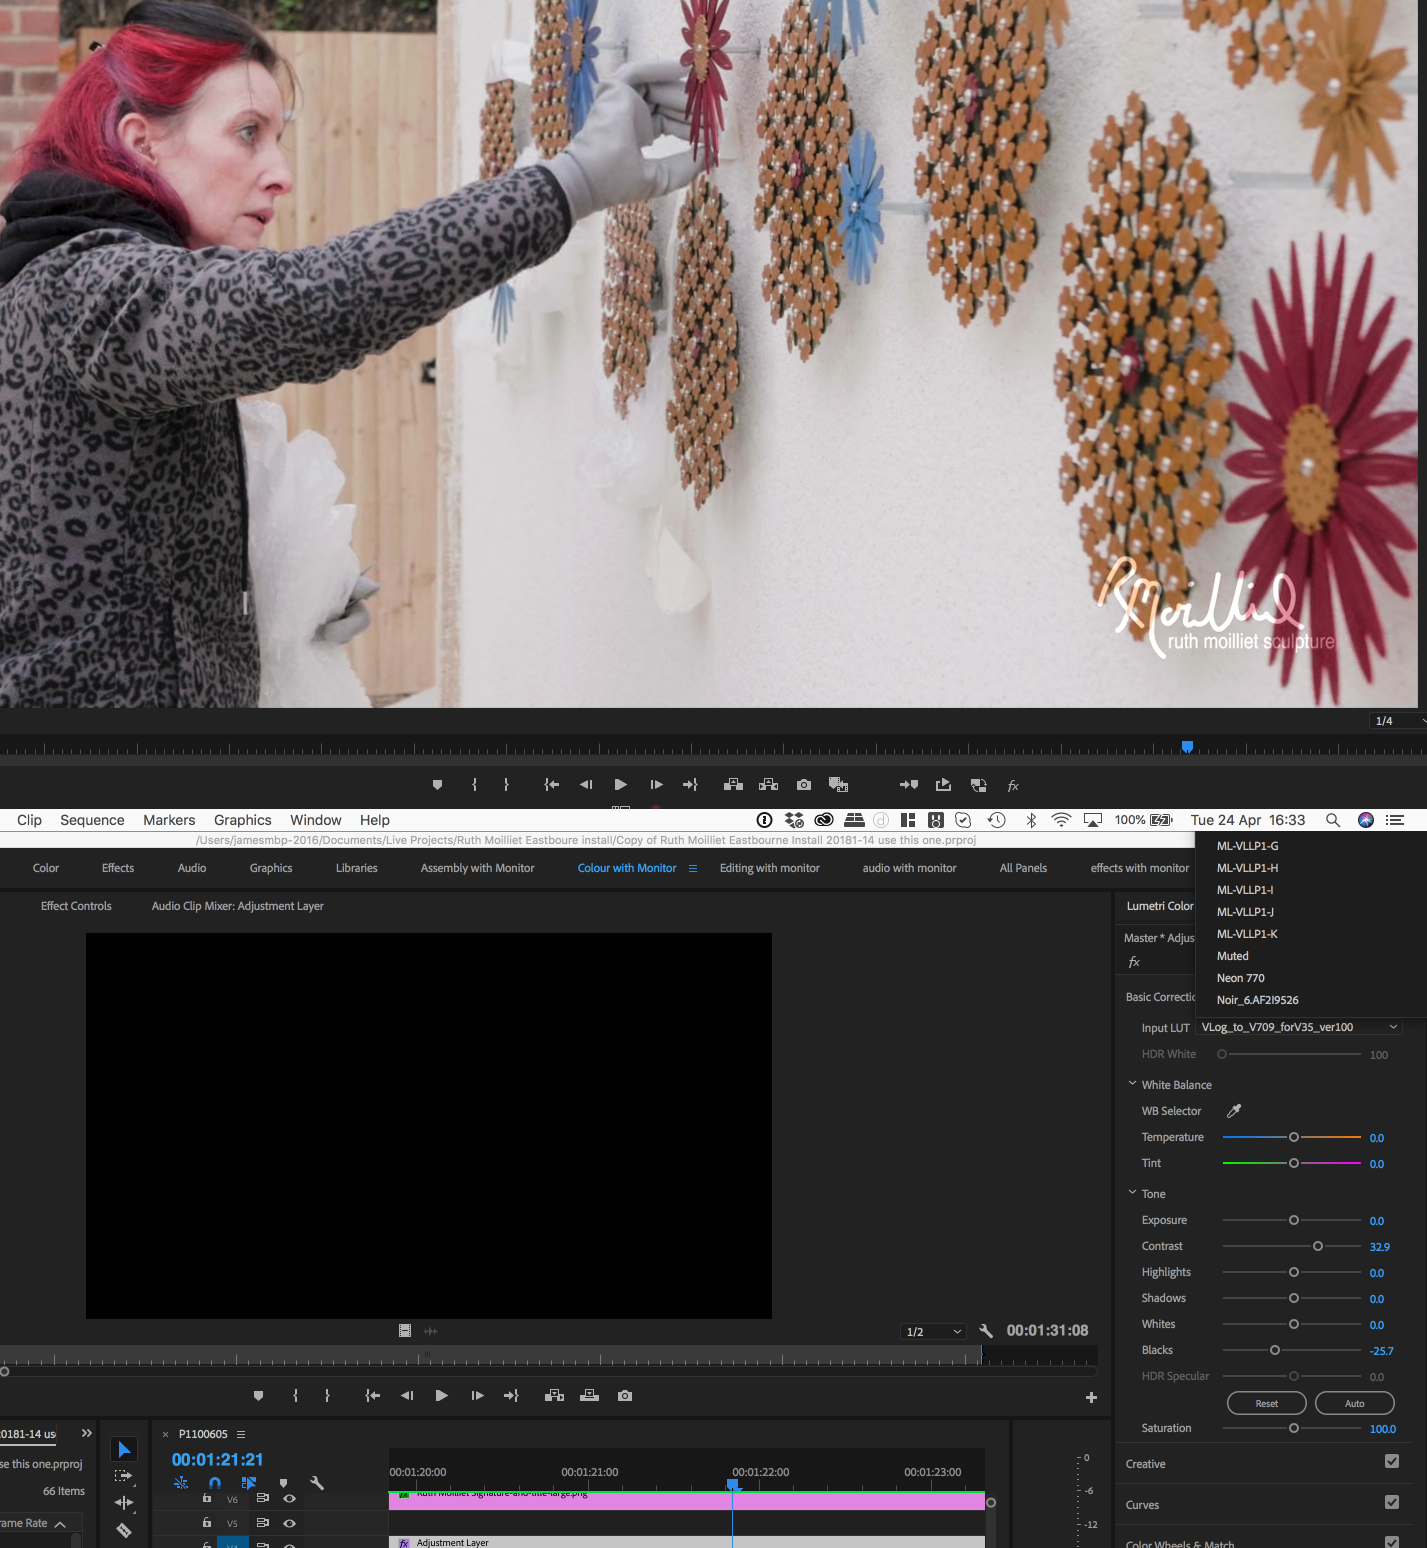Step forward one frame in Program monitor

[x=656, y=785]
